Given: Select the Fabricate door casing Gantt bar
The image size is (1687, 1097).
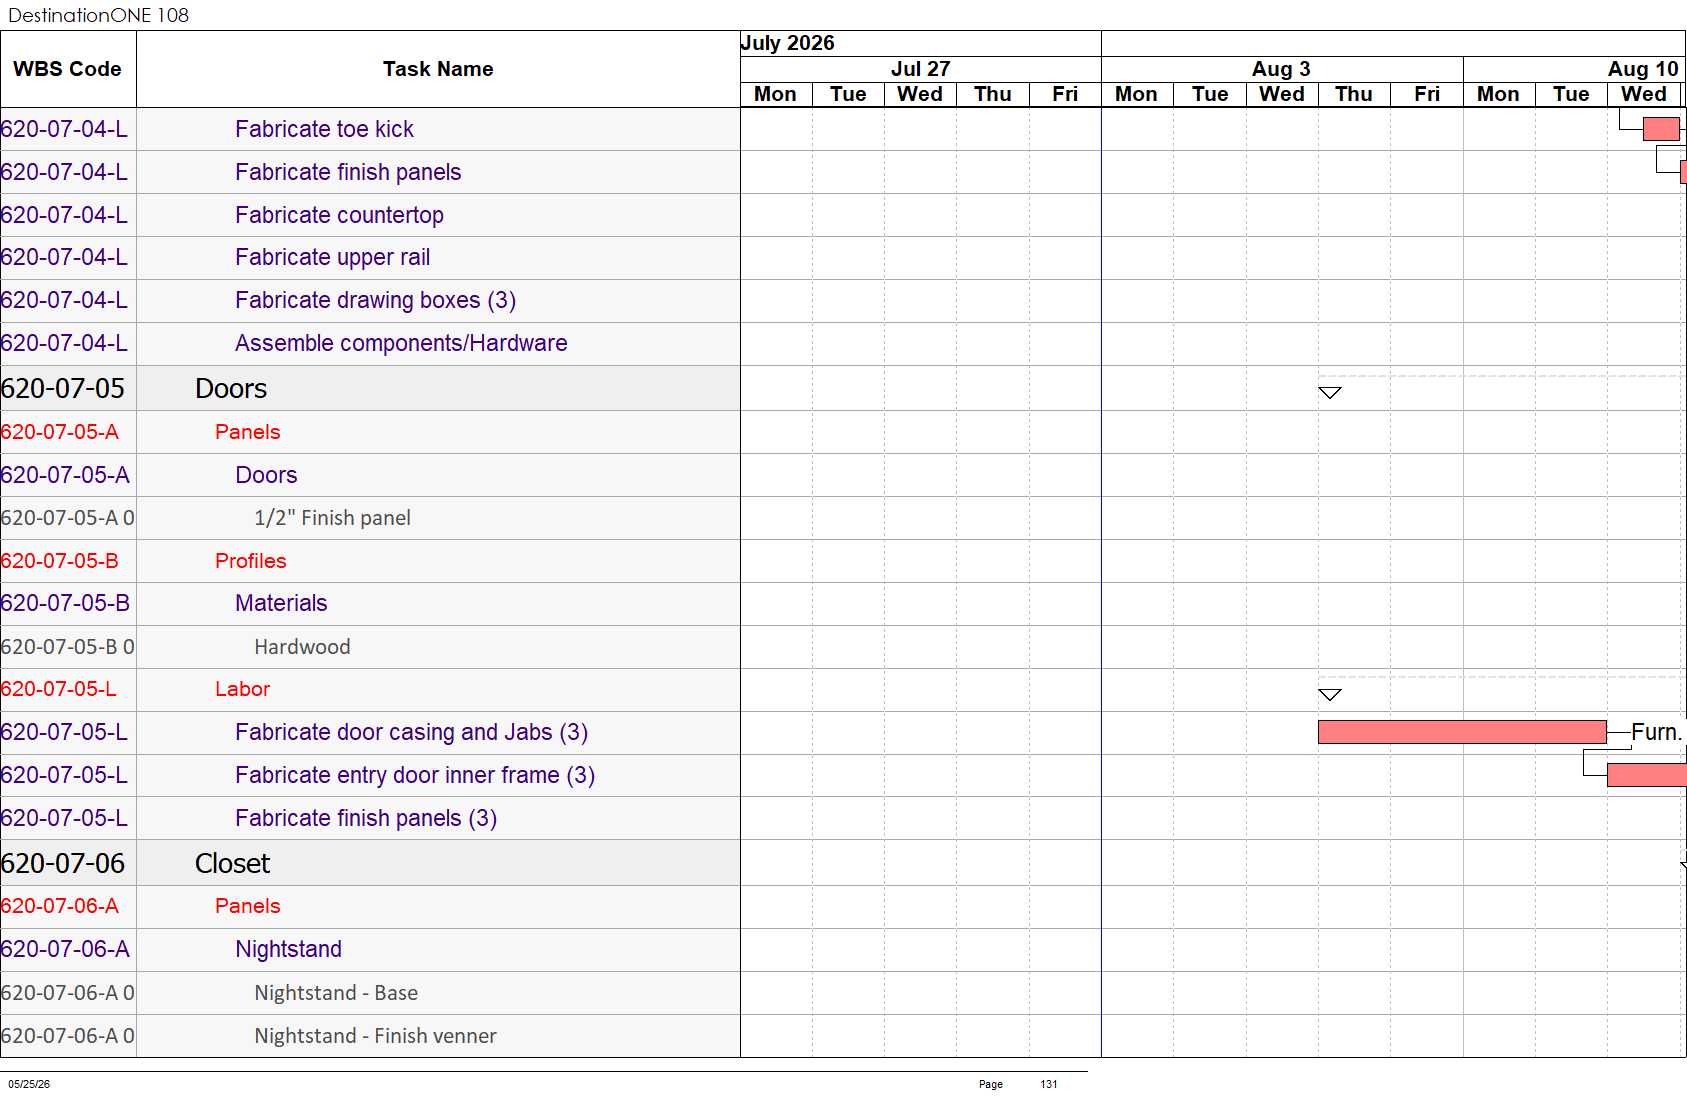Looking at the screenshot, I should (1462, 732).
